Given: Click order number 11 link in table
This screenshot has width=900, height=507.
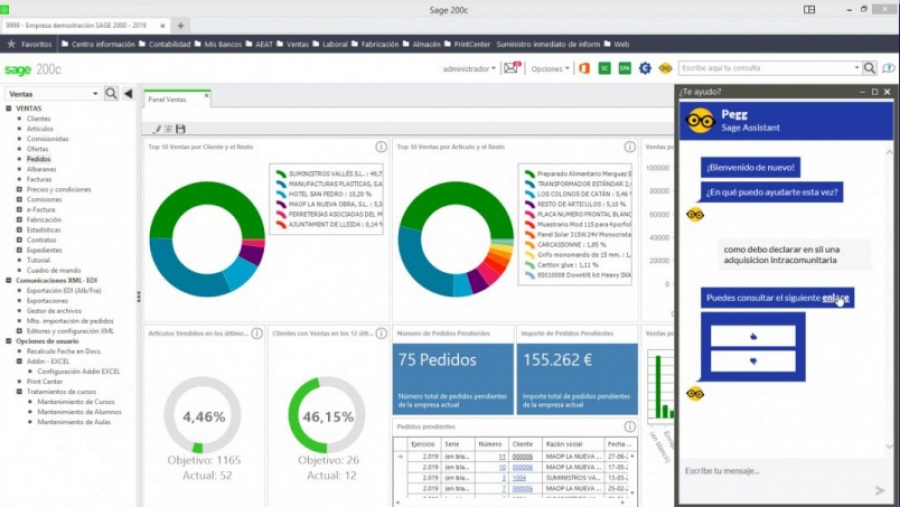Looking at the screenshot, I should 502,456.
